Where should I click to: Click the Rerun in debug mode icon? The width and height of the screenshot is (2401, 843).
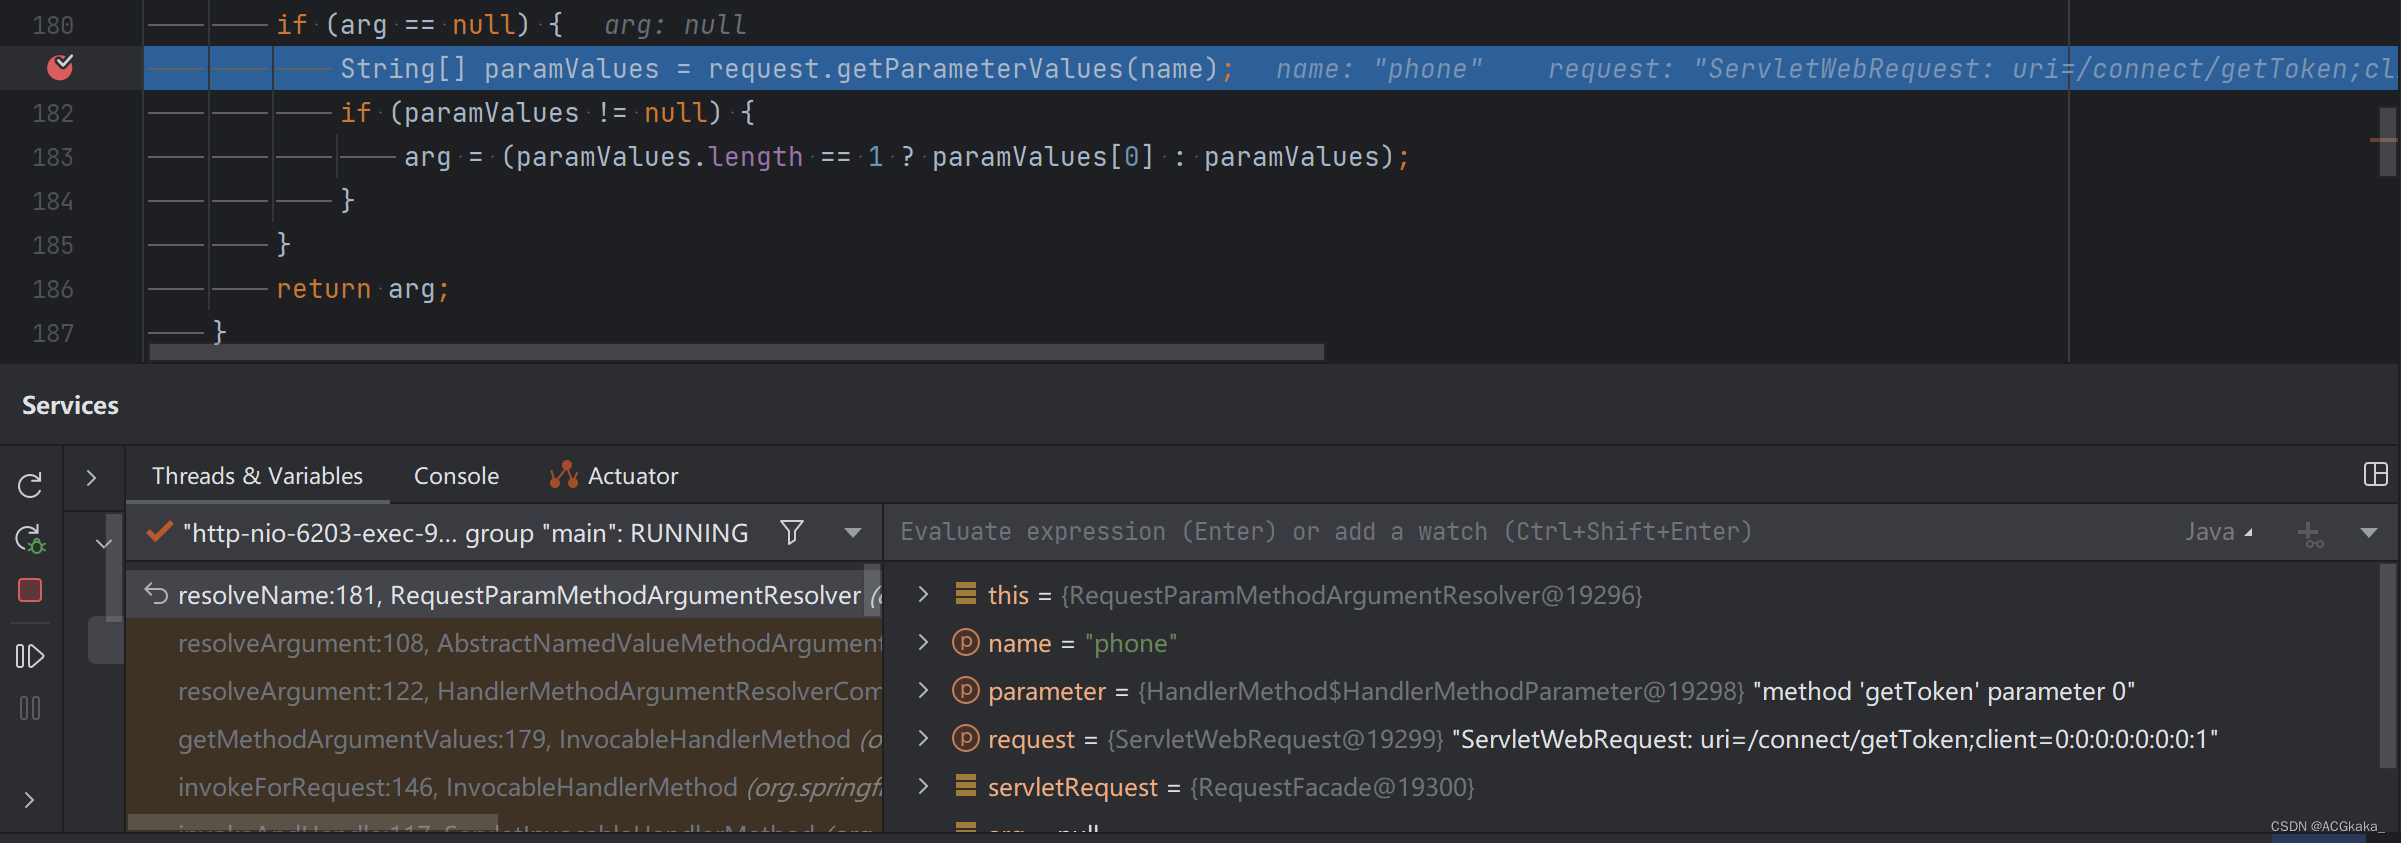pyautogui.click(x=30, y=539)
